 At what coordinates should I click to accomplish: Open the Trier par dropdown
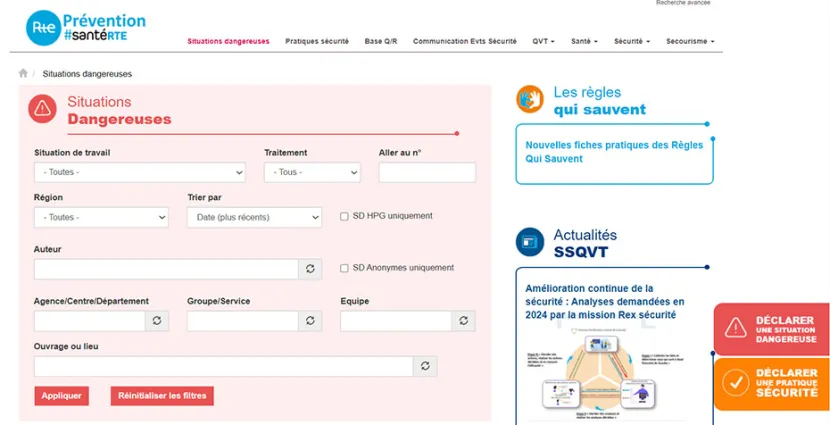point(255,218)
